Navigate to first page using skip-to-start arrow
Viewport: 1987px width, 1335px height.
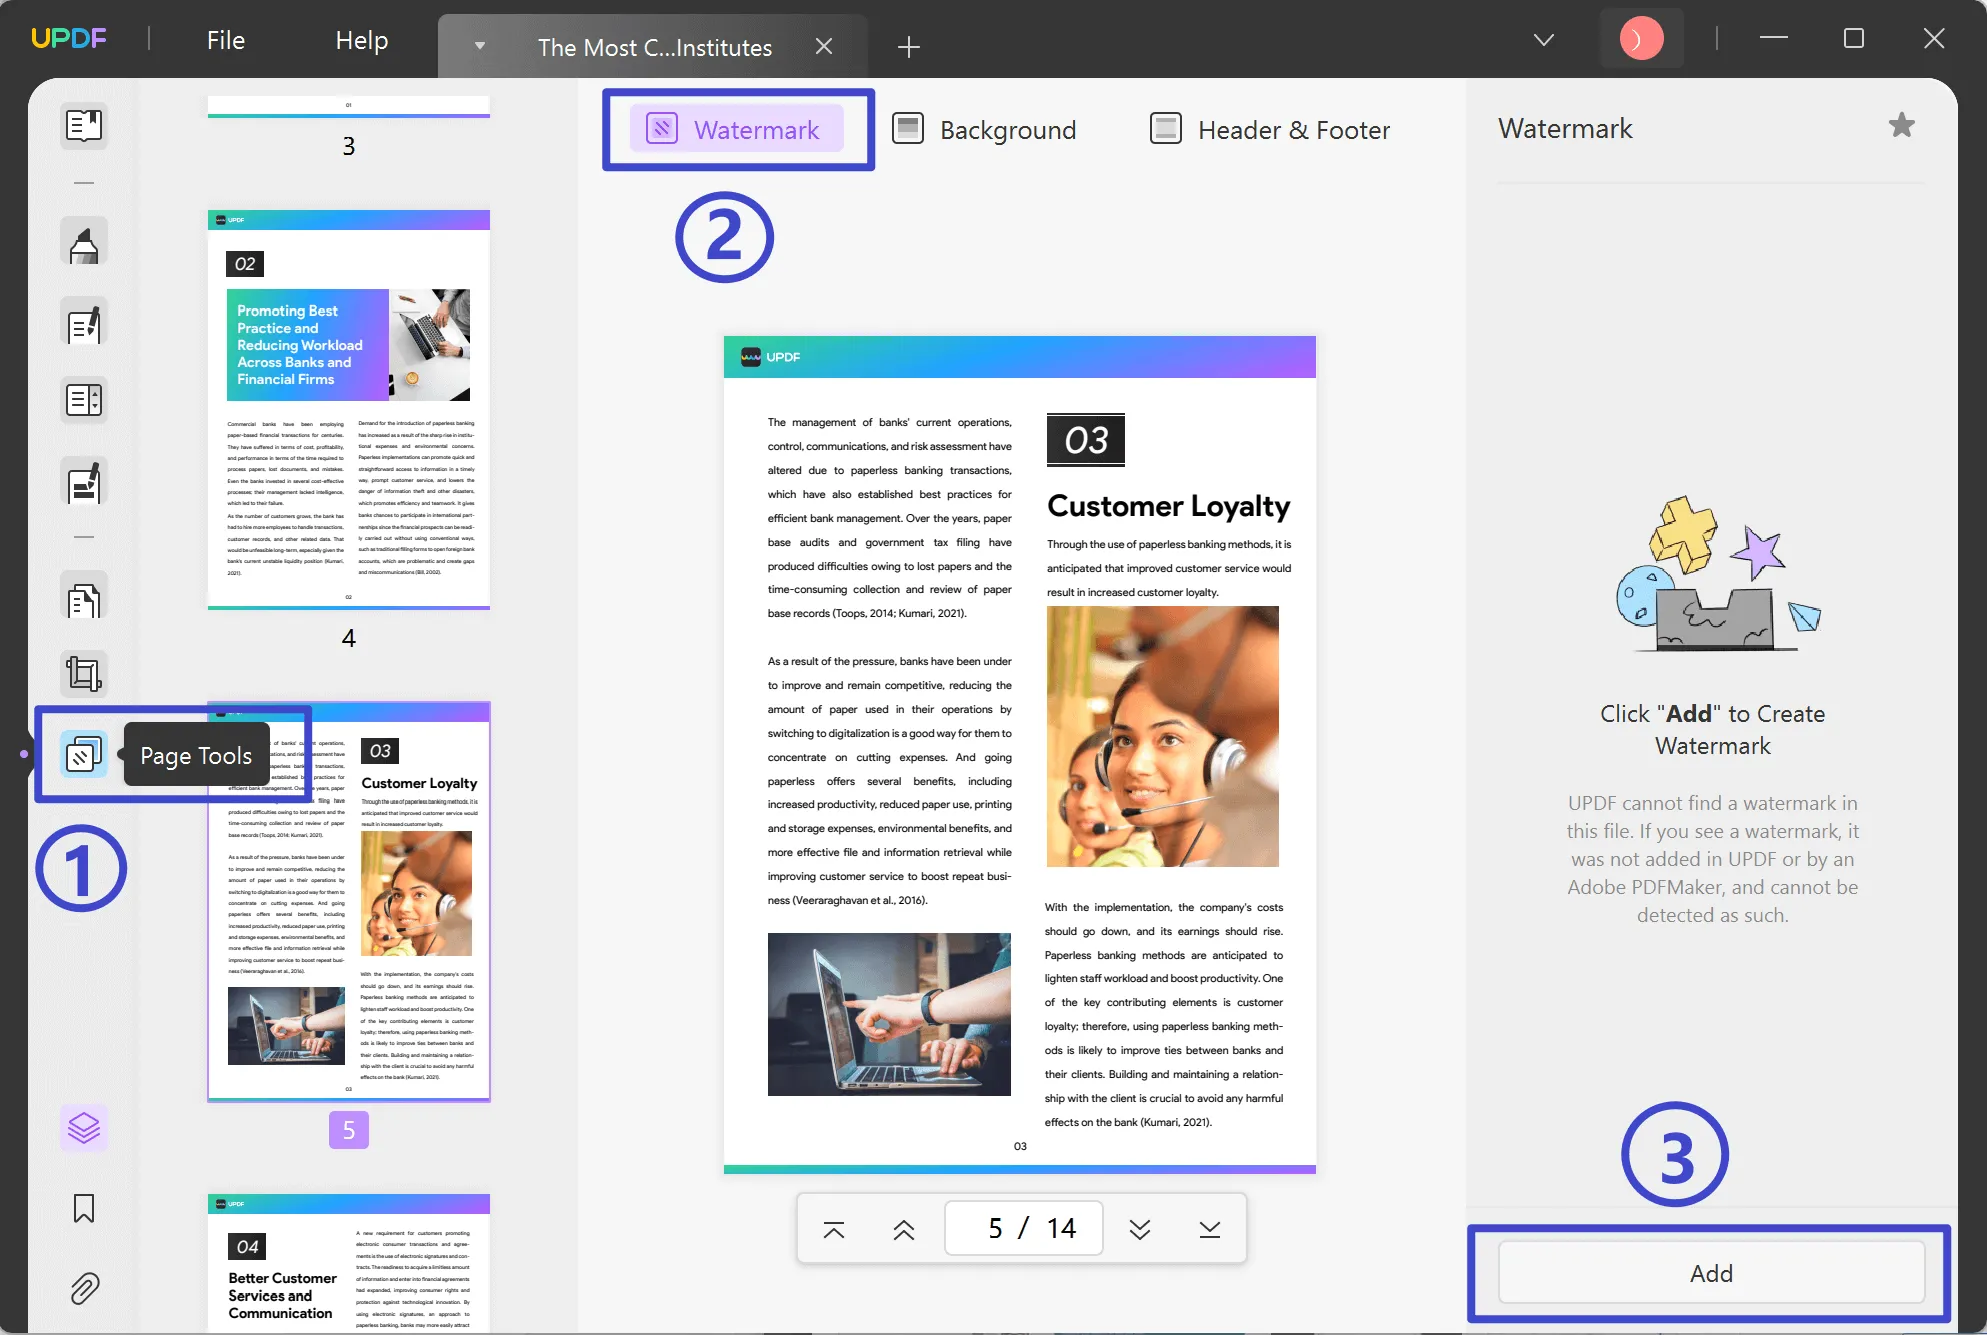(831, 1228)
